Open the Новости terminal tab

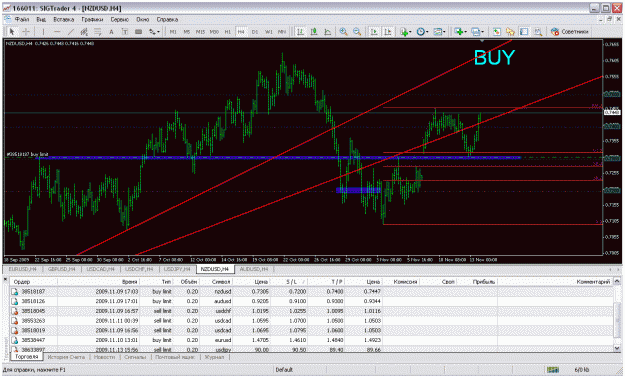point(104,357)
